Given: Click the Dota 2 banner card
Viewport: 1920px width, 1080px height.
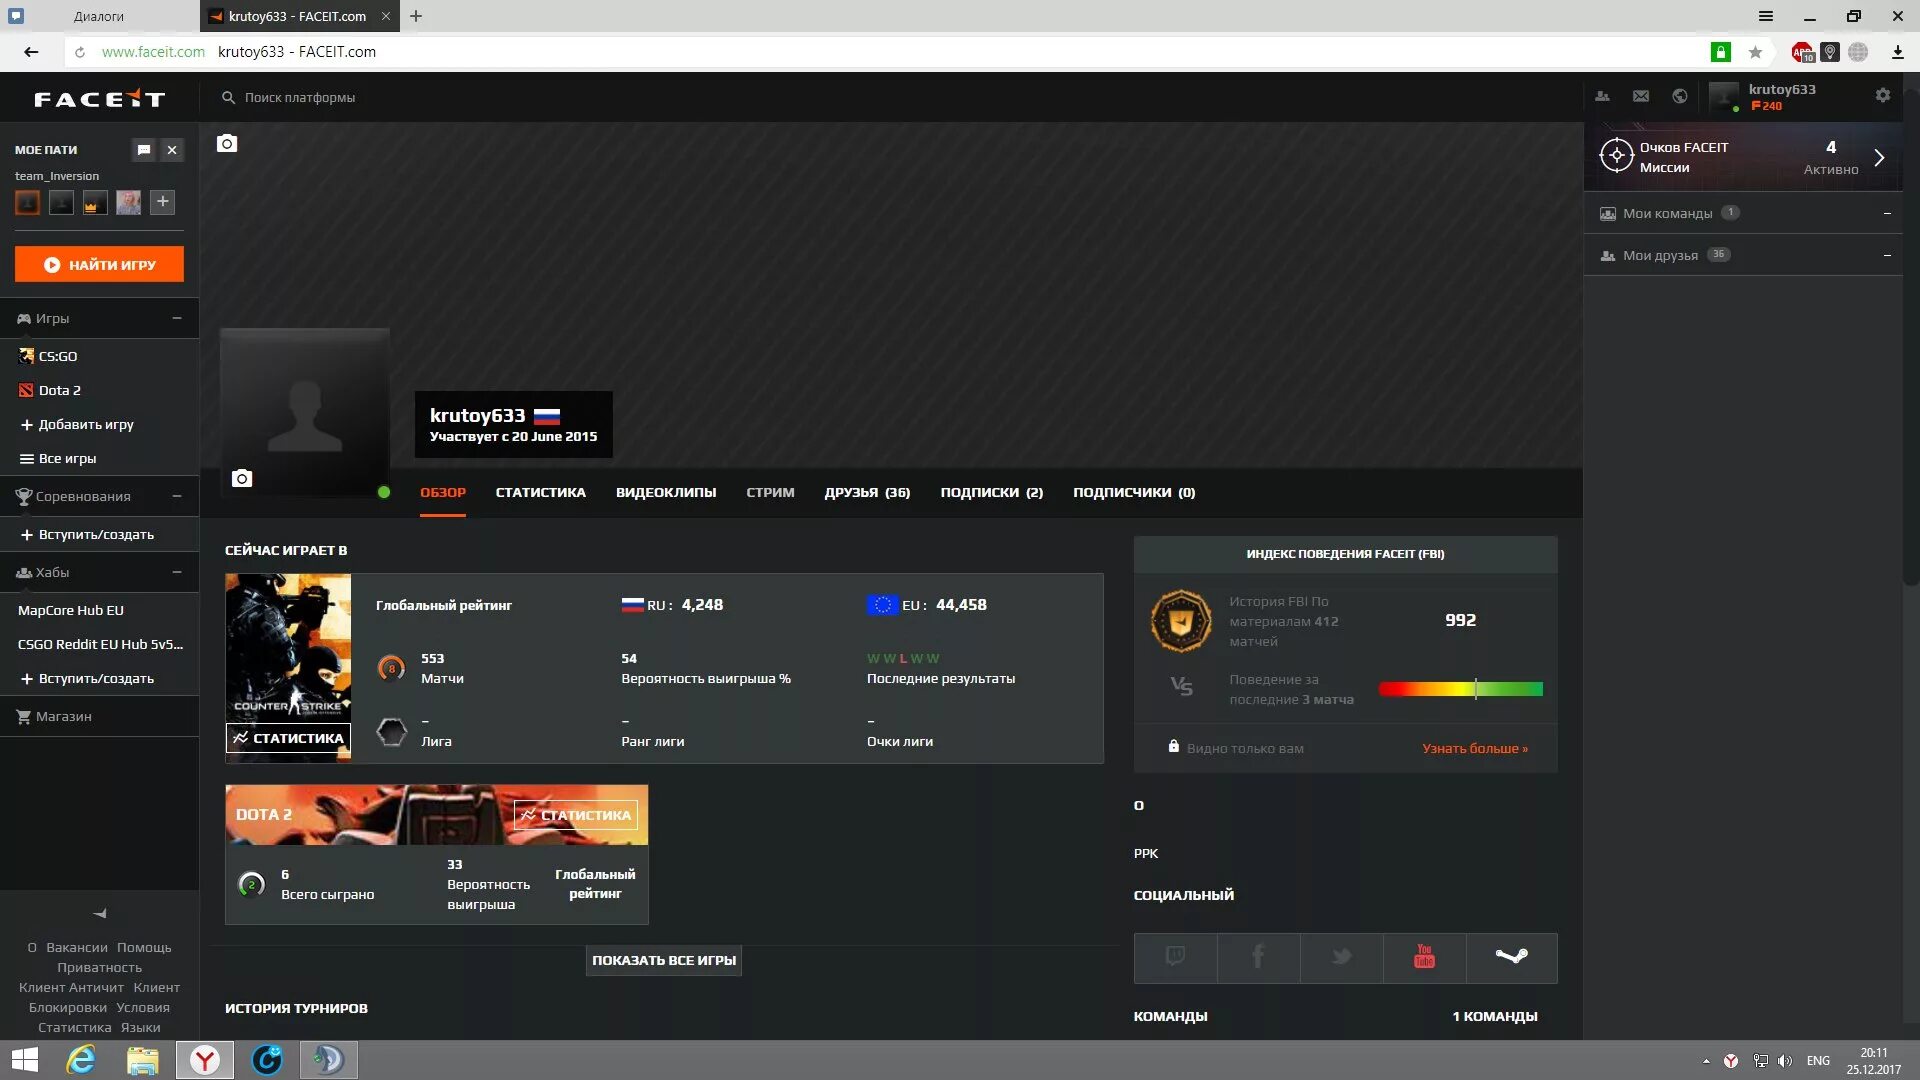Looking at the screenshot, I should click(436, 814).
